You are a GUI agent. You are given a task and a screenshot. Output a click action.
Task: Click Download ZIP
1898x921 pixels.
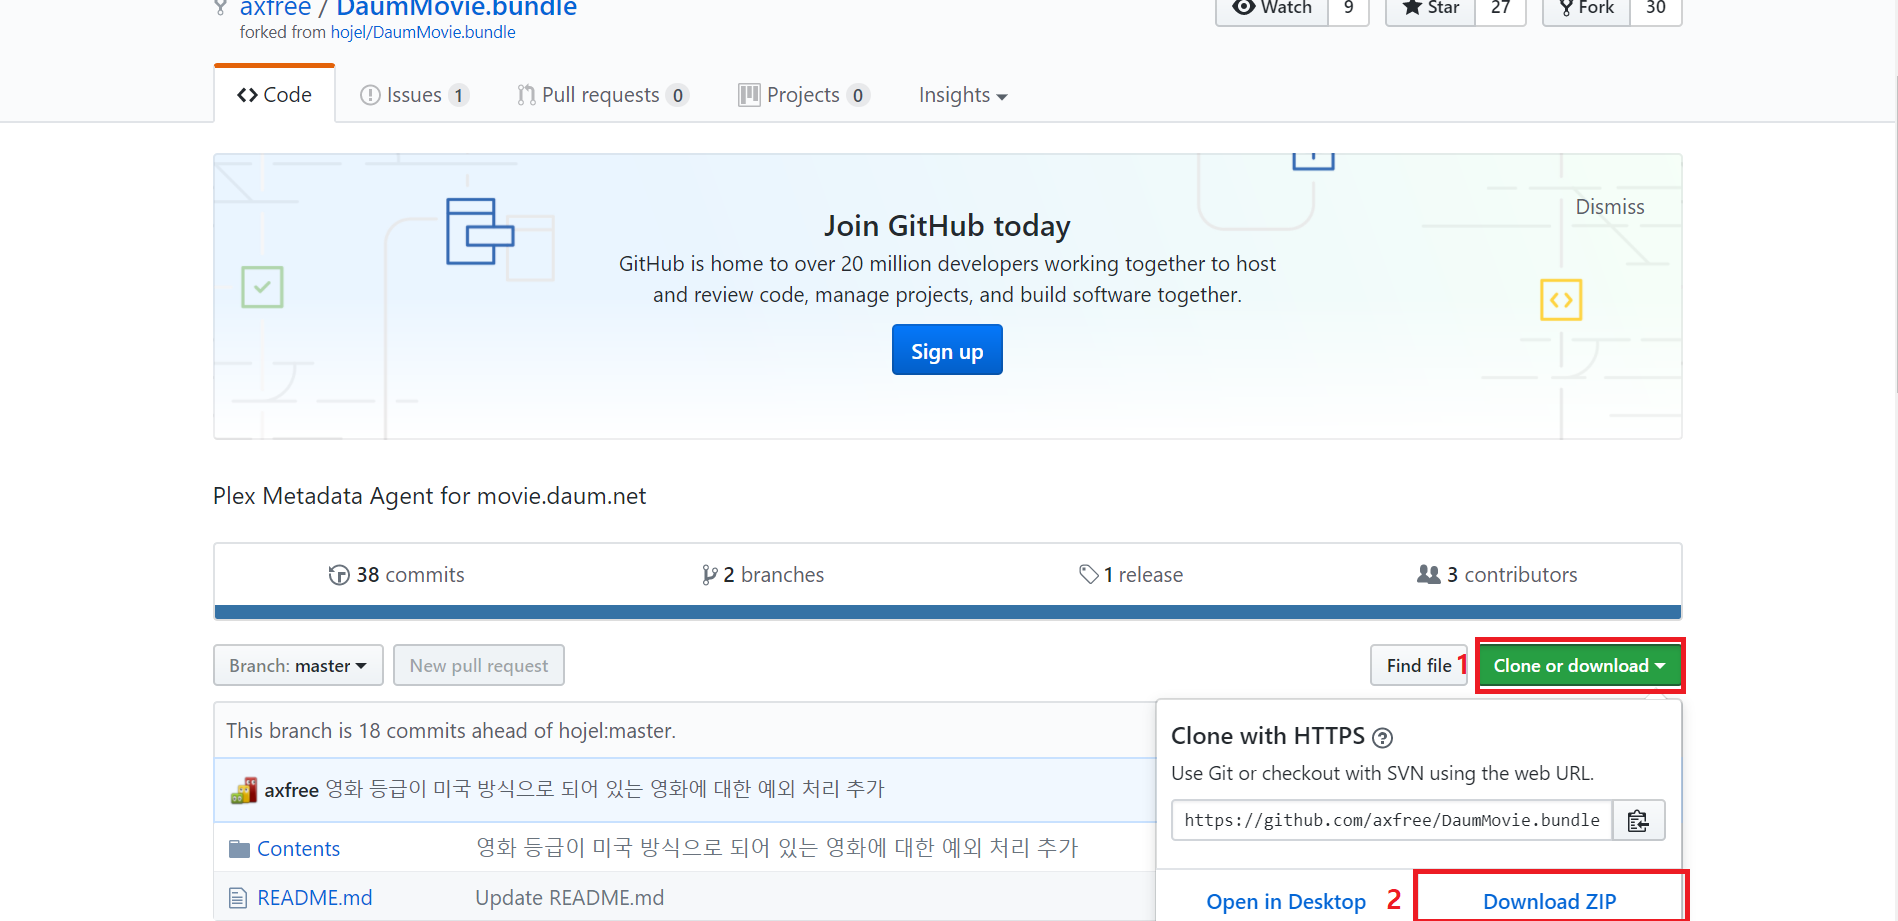tap(1550, 902)
